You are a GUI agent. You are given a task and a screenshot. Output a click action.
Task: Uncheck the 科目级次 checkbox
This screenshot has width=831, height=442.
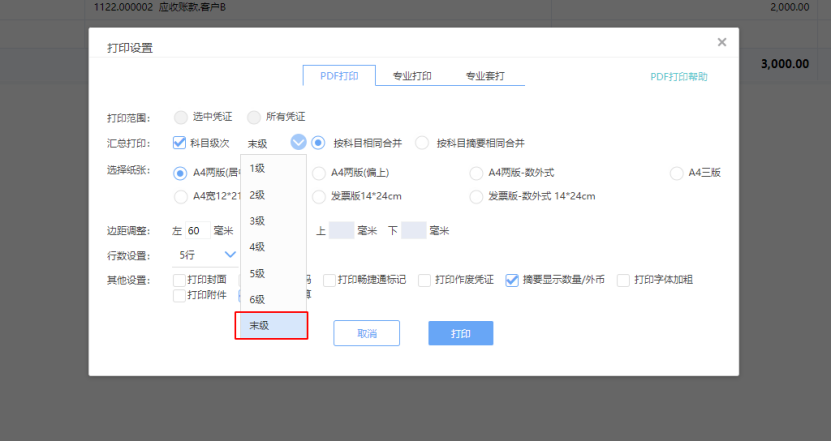(x=179, y=143)
